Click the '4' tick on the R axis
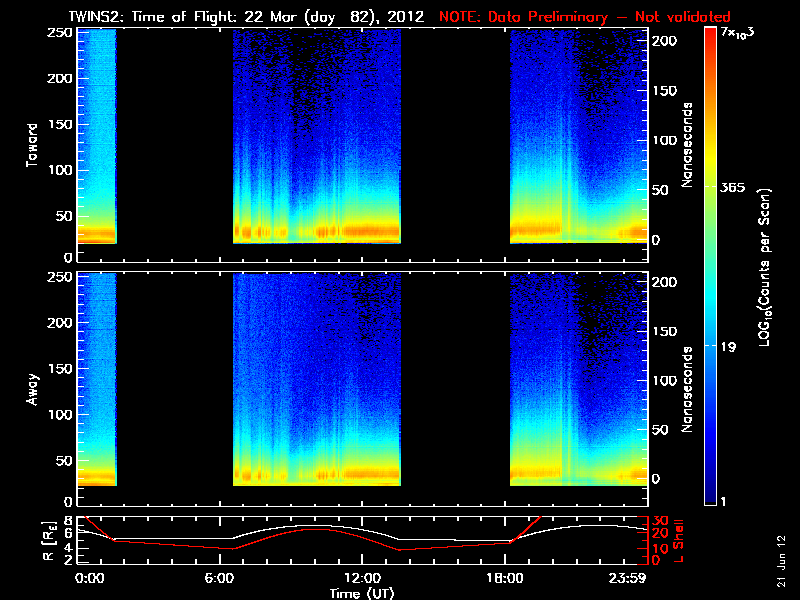800x600 pixels. click(x=68, y=548)
